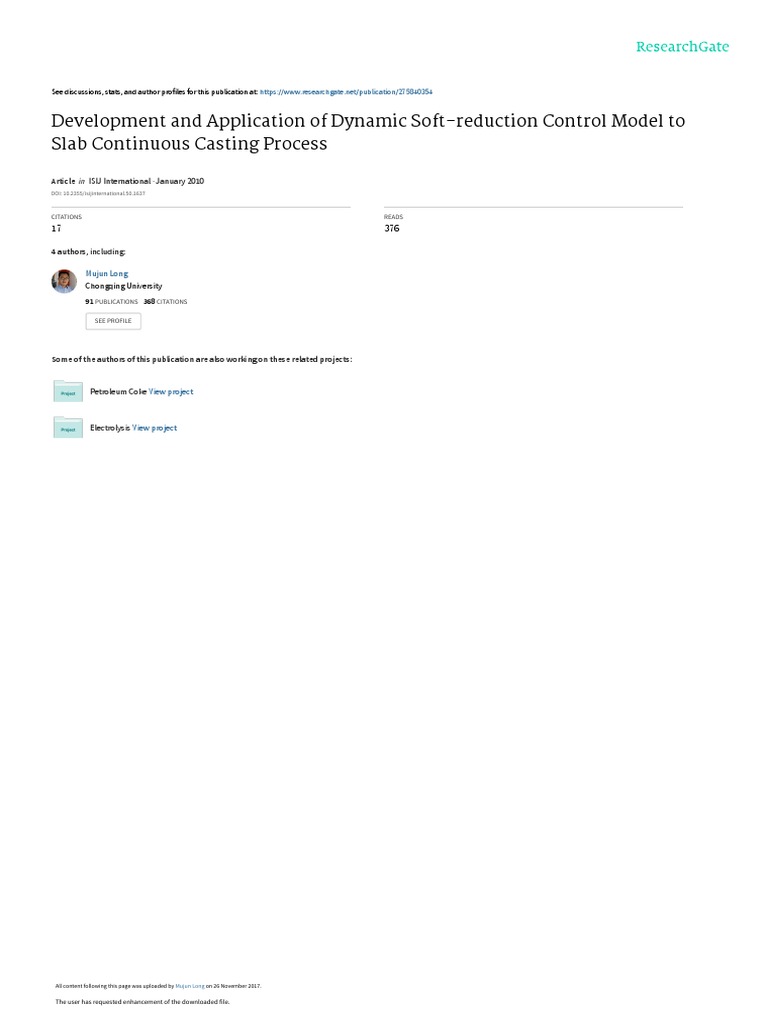Click the 368 citations author stat
Viewport: 768px width, 1024px height.
[x=165, y=301]
